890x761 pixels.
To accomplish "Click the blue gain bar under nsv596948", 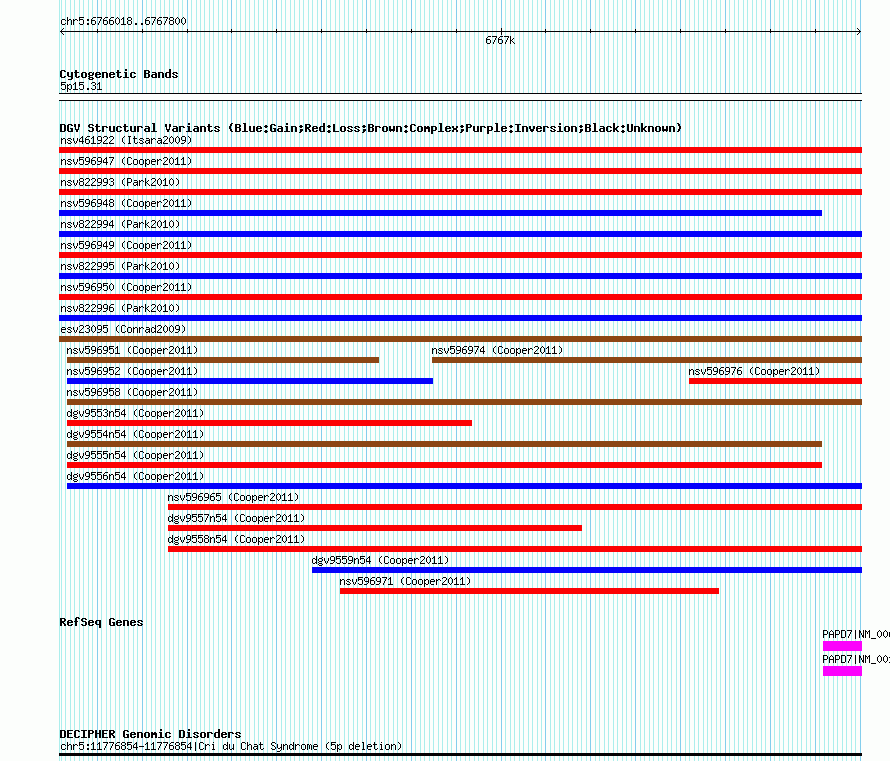I will click(x=440, y=213).
